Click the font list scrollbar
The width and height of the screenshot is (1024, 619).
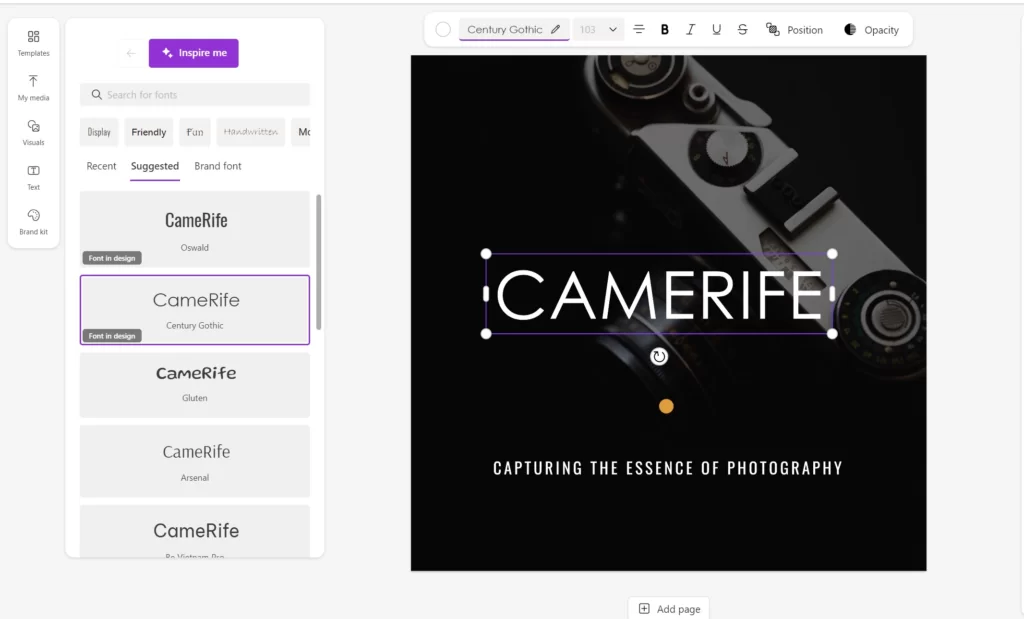319,262
